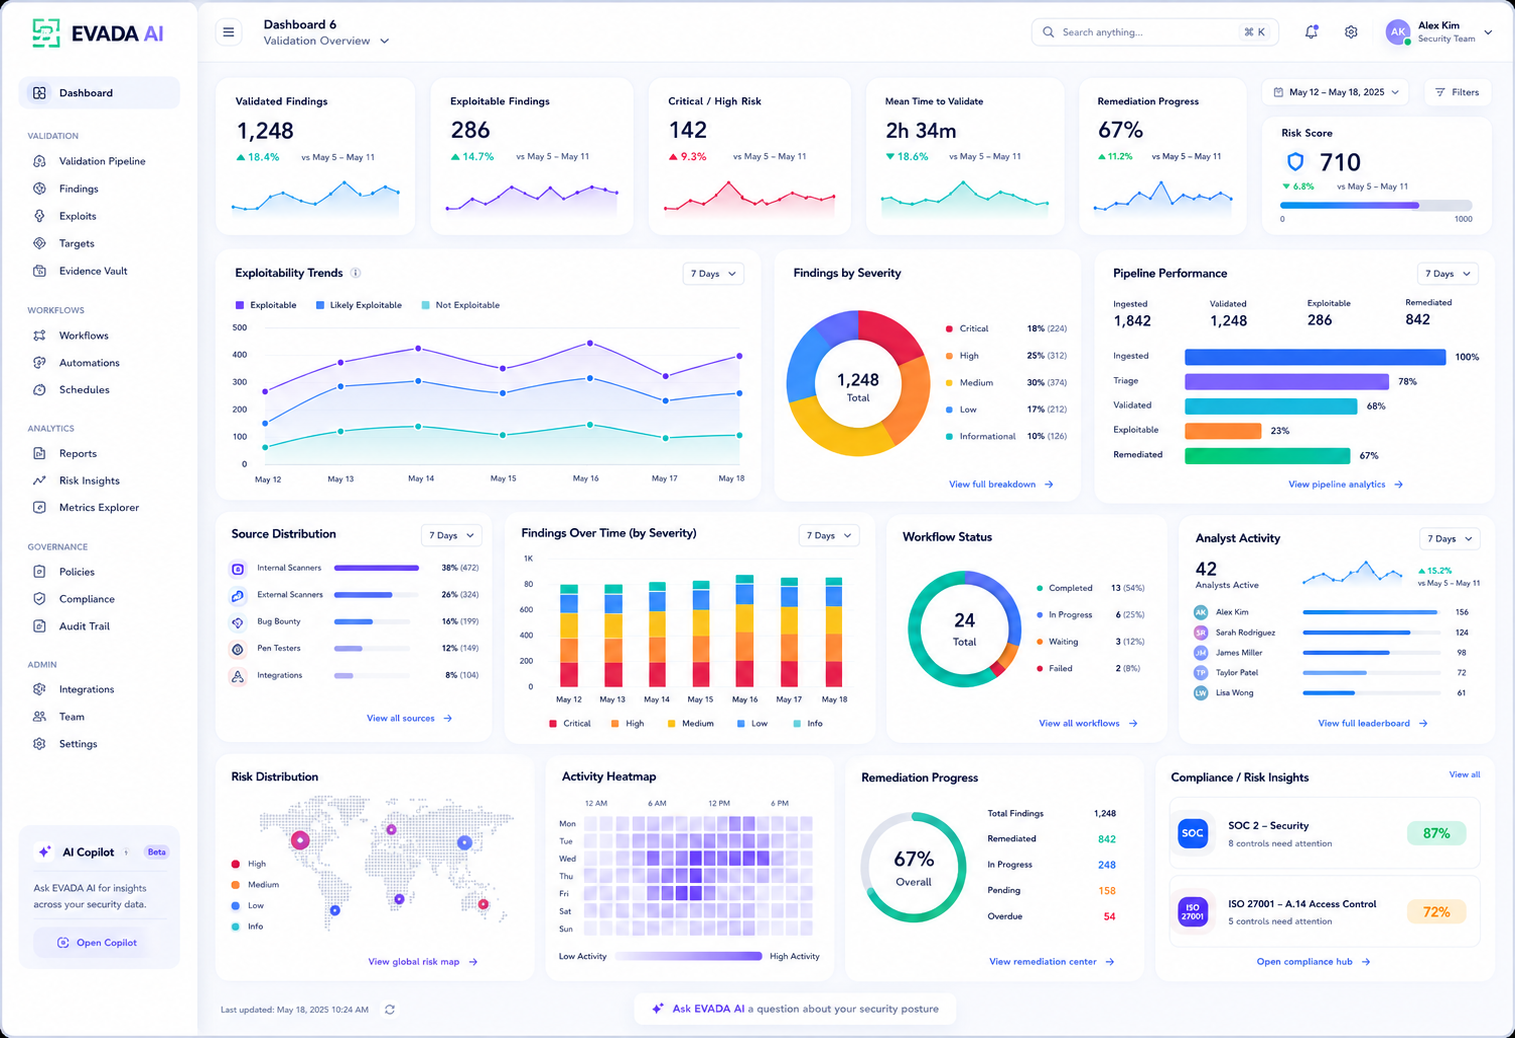Toggle Low in Findings Over Time legend
The height and width of the screenshot is (1038, 1515).
point(752,723)
